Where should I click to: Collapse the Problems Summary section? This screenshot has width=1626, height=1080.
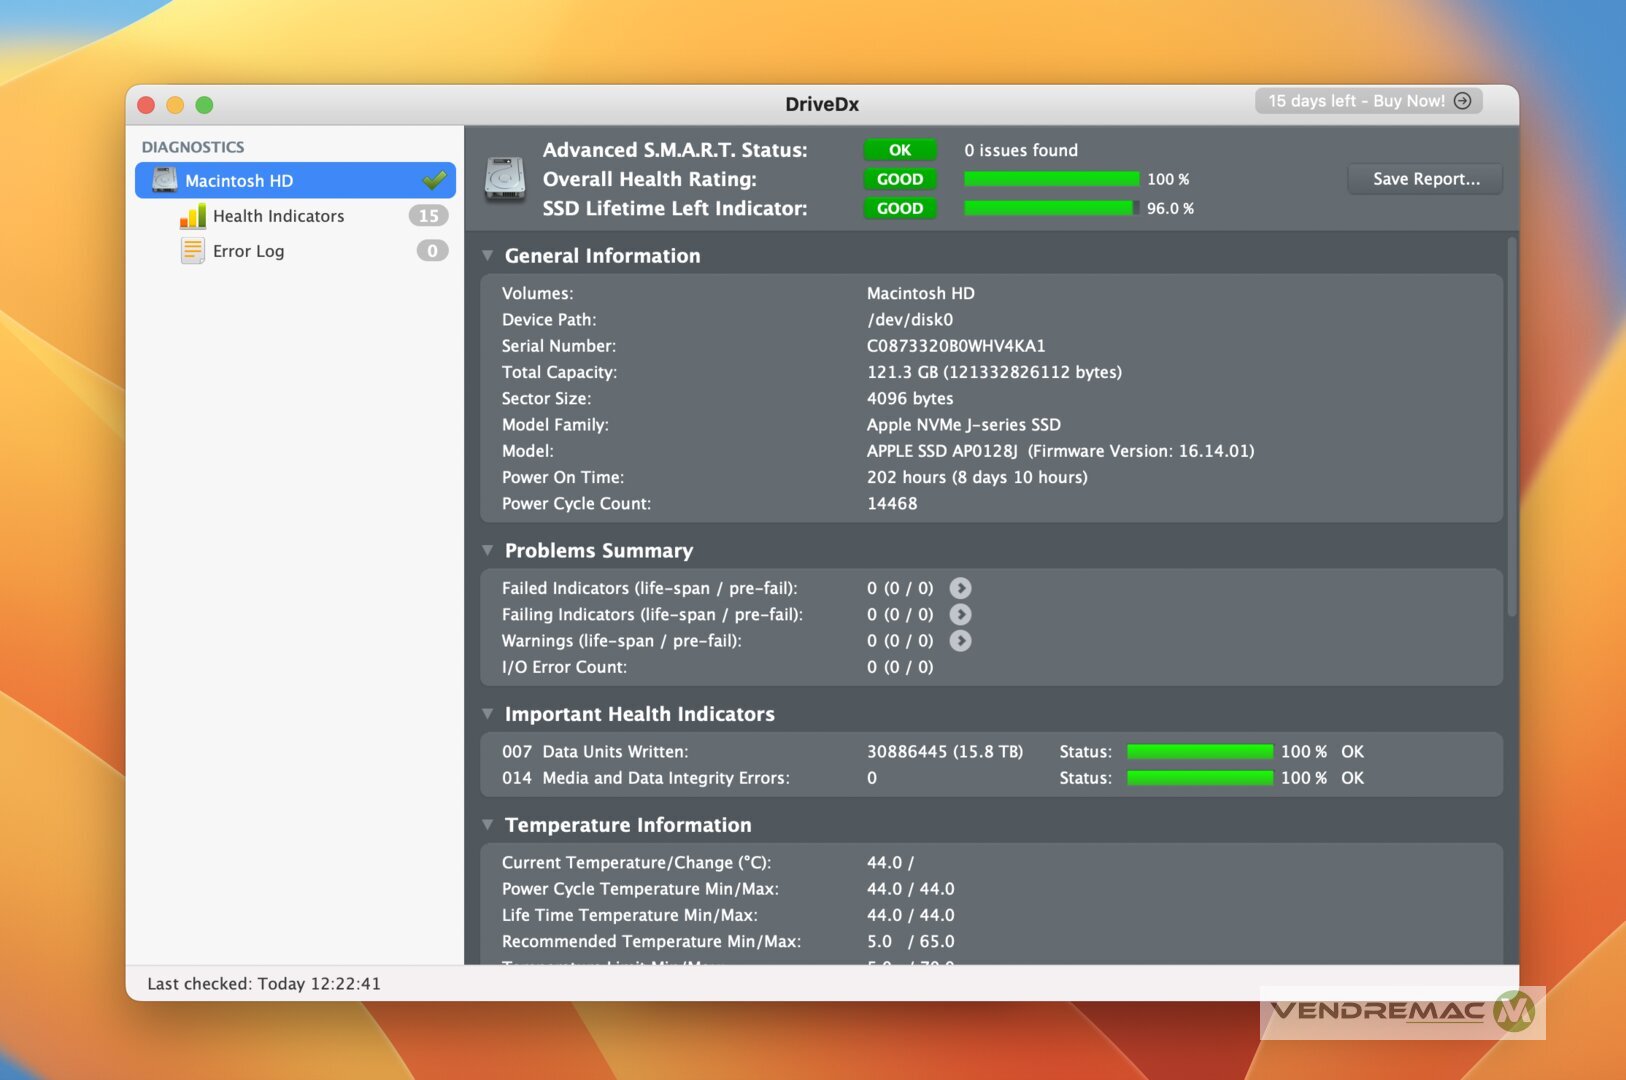[488, 551]
